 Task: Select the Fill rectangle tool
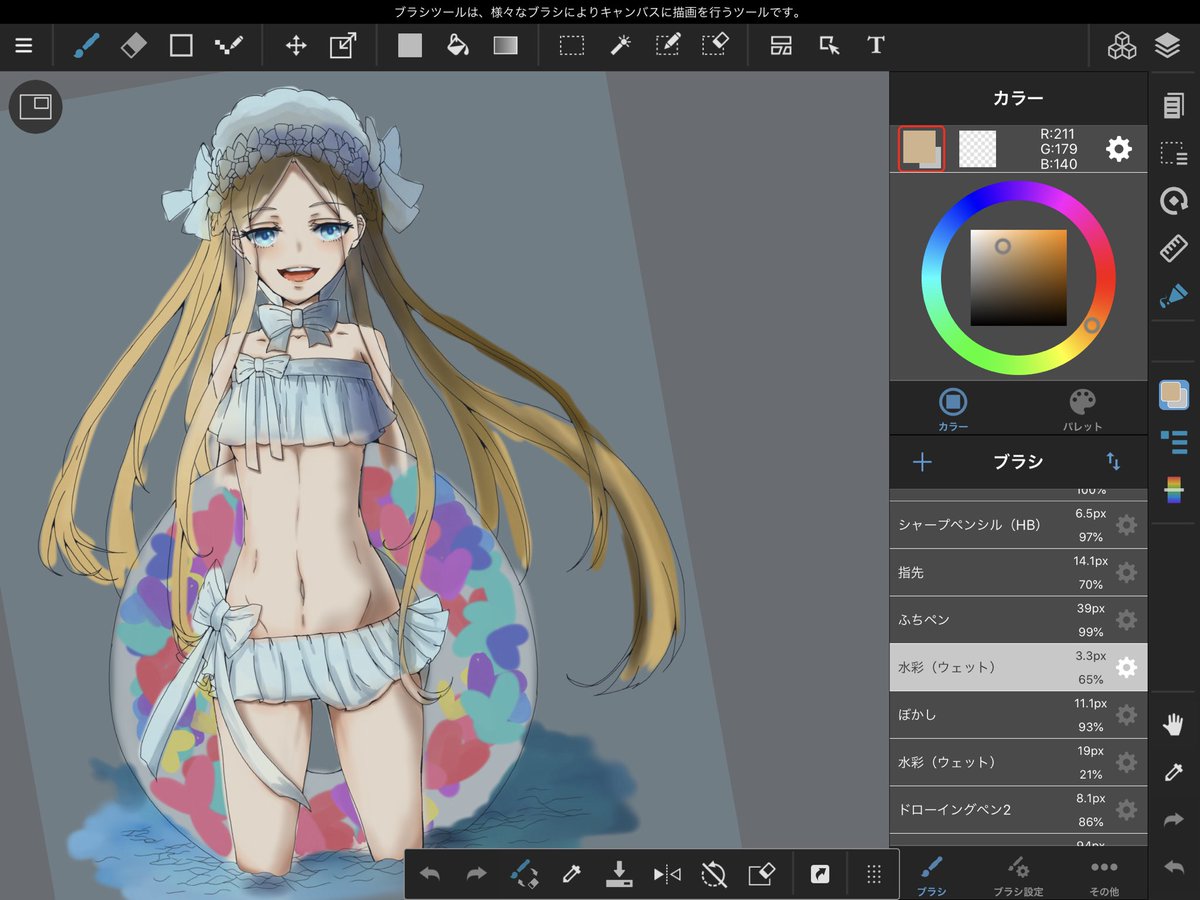pyautogui.click(x=410, y=46)
